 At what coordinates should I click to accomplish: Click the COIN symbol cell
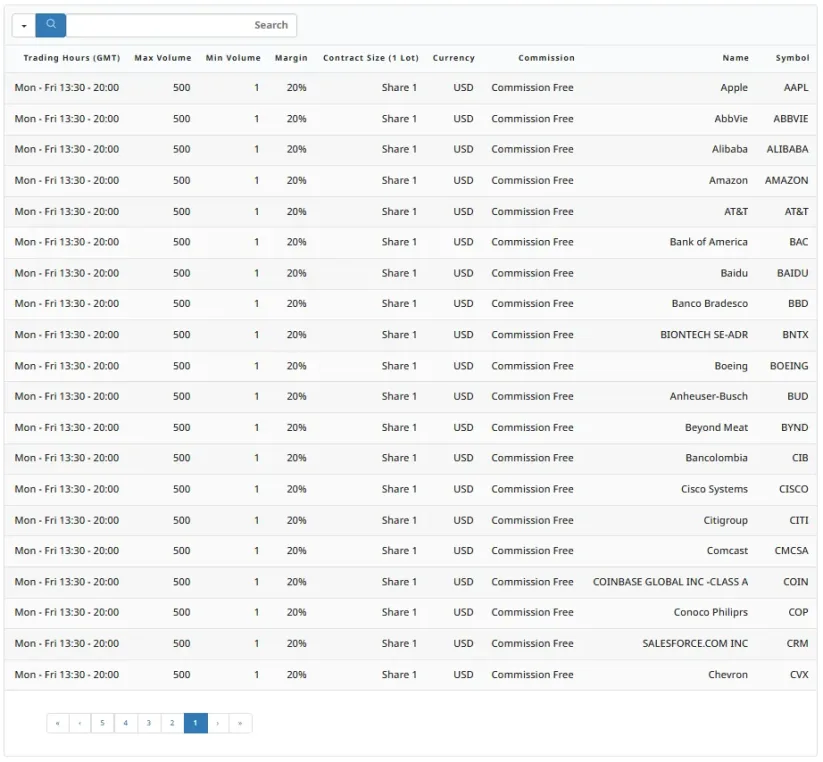tap(796, 582)
